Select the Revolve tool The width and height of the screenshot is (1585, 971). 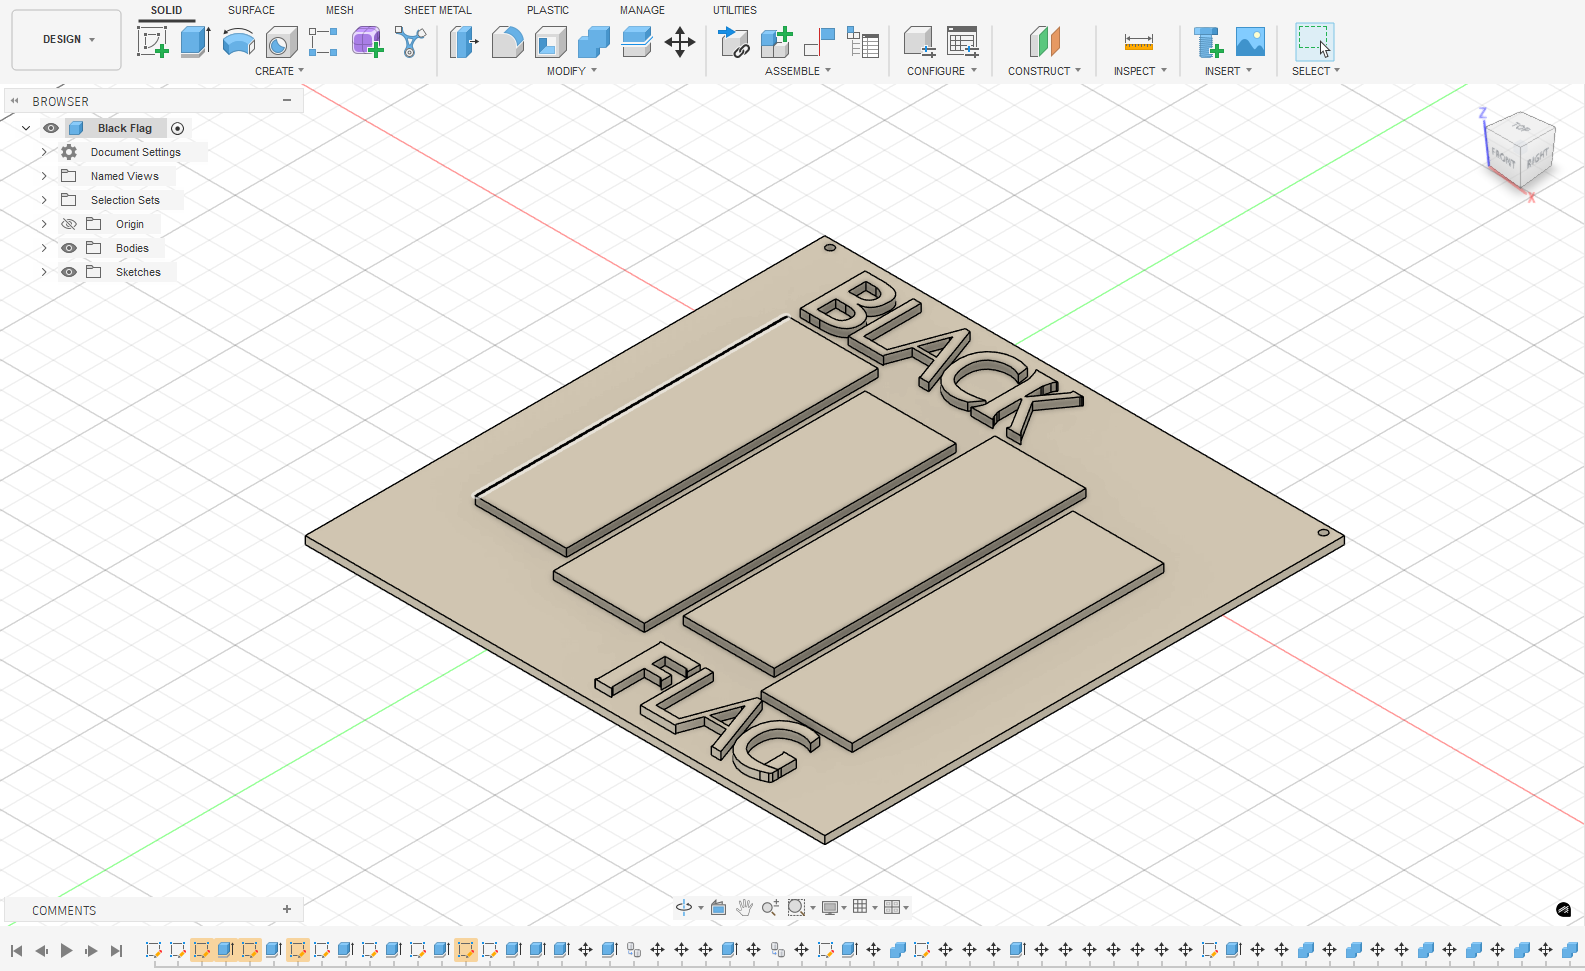tap(238, 42)
